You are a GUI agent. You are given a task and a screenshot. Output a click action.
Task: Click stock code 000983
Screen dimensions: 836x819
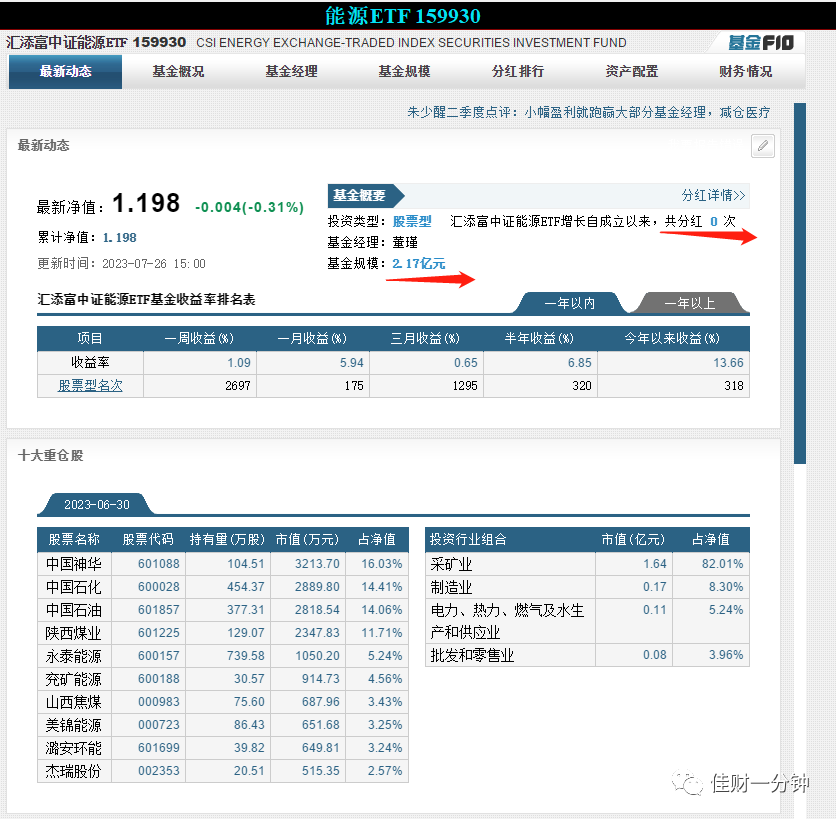point(158,702)
